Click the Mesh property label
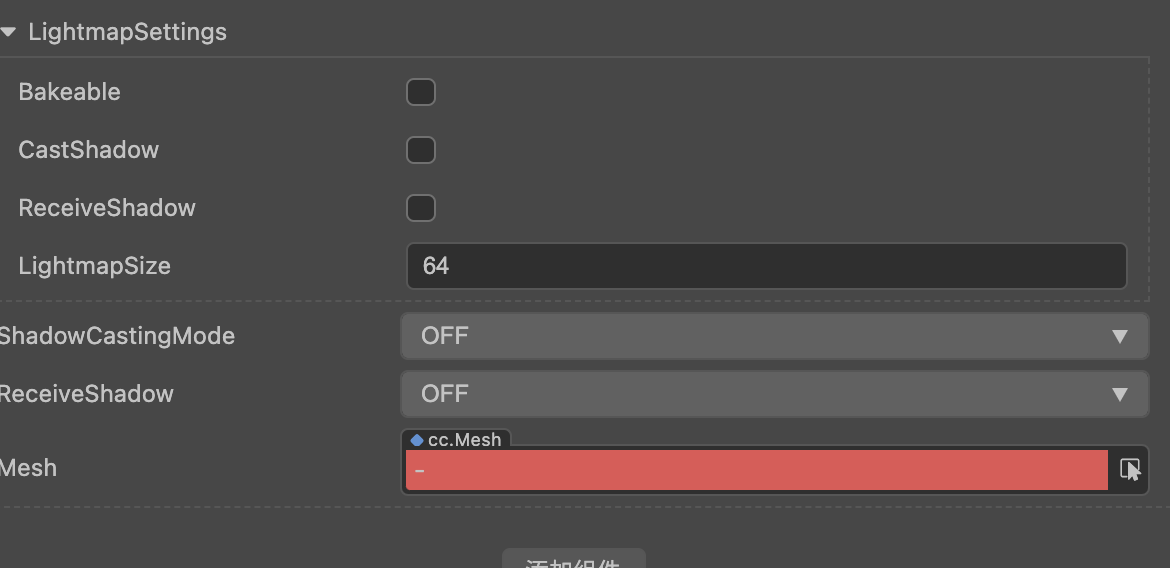 (28, 468)
